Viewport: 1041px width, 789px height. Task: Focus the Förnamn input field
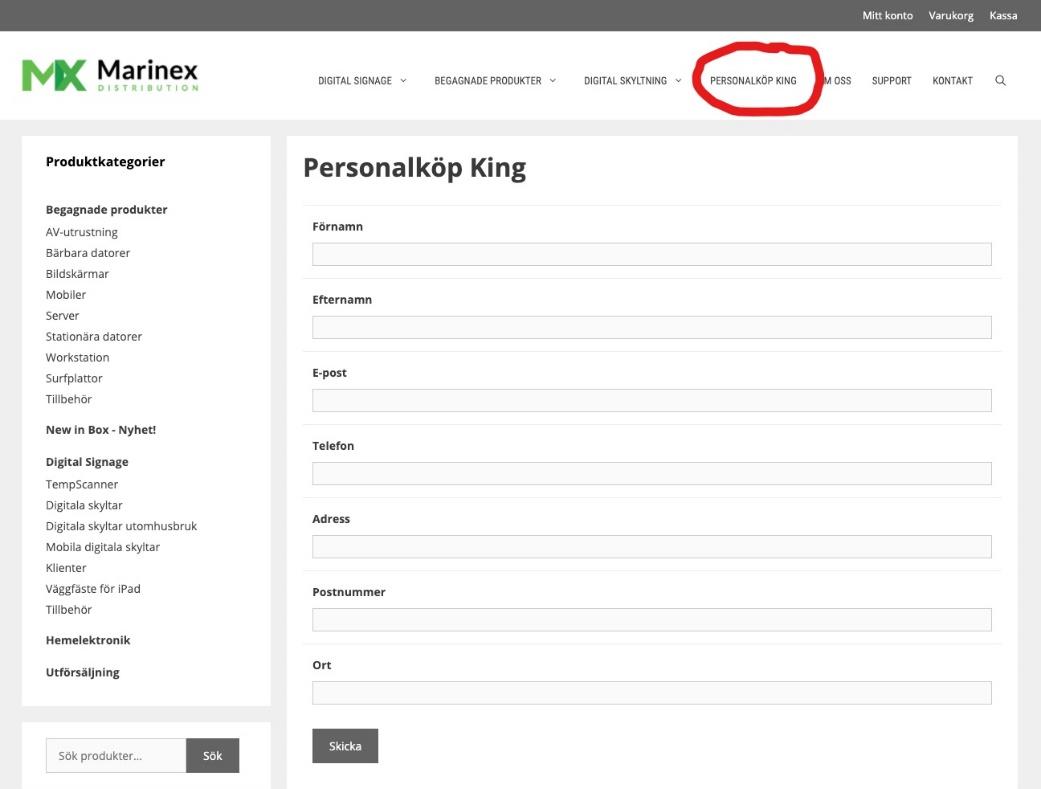651,254
